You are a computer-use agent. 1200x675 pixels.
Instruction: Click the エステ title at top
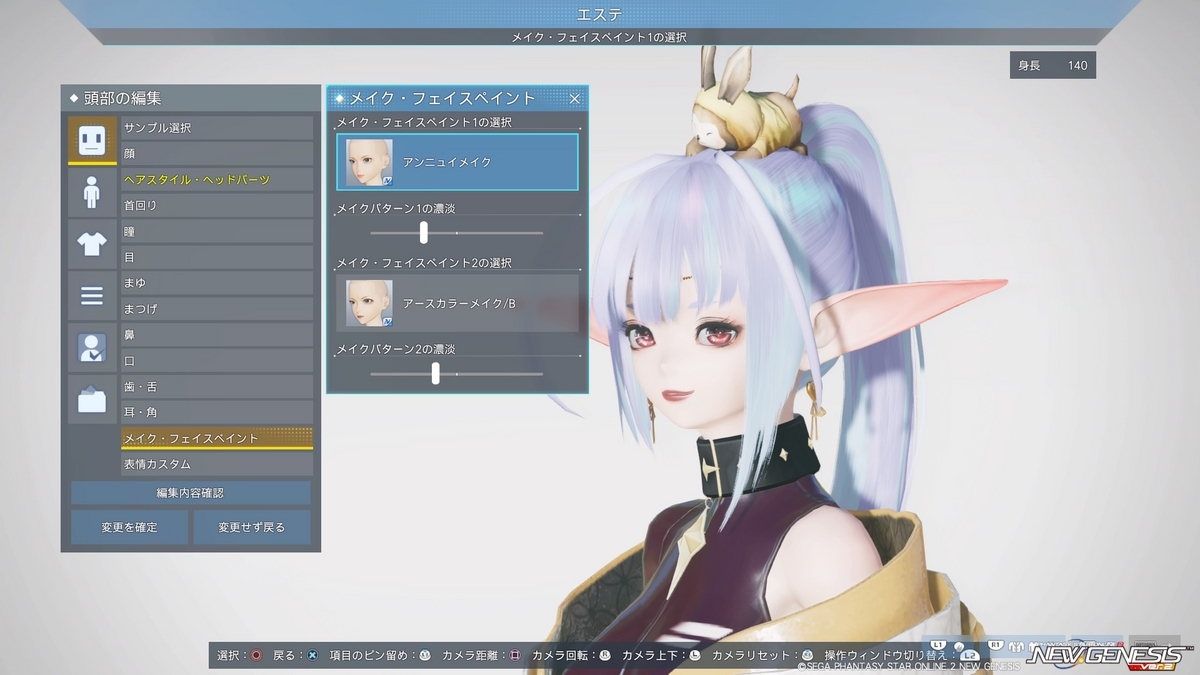[x=601, y=14]
